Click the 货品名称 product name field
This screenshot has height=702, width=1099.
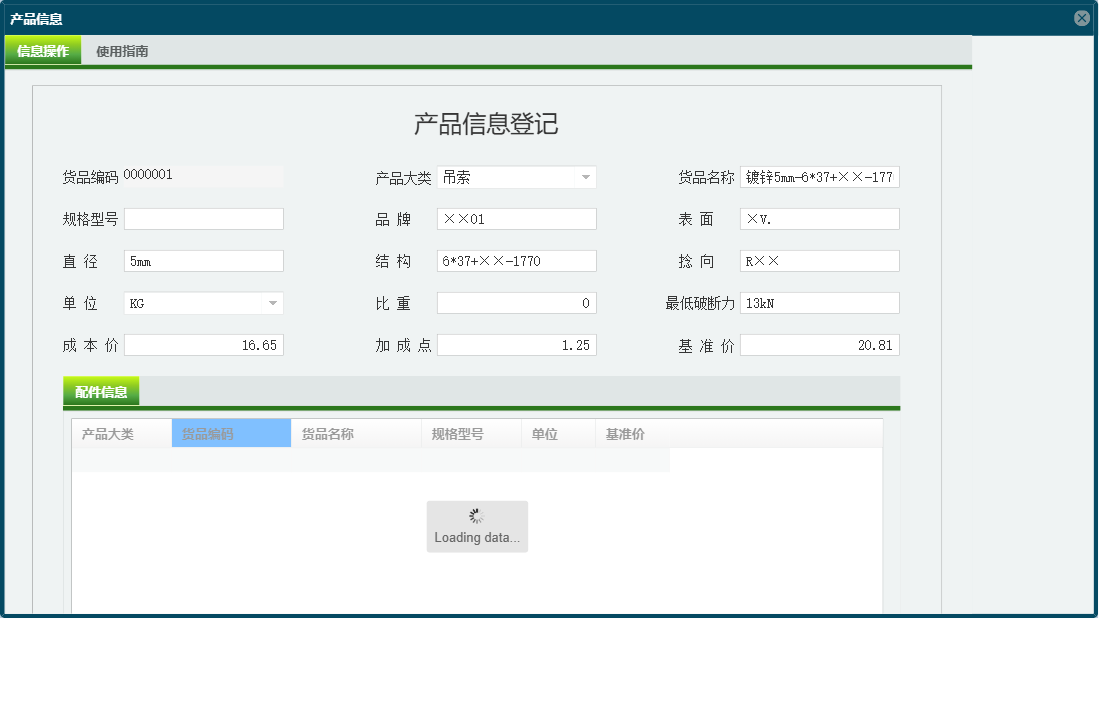819,176
